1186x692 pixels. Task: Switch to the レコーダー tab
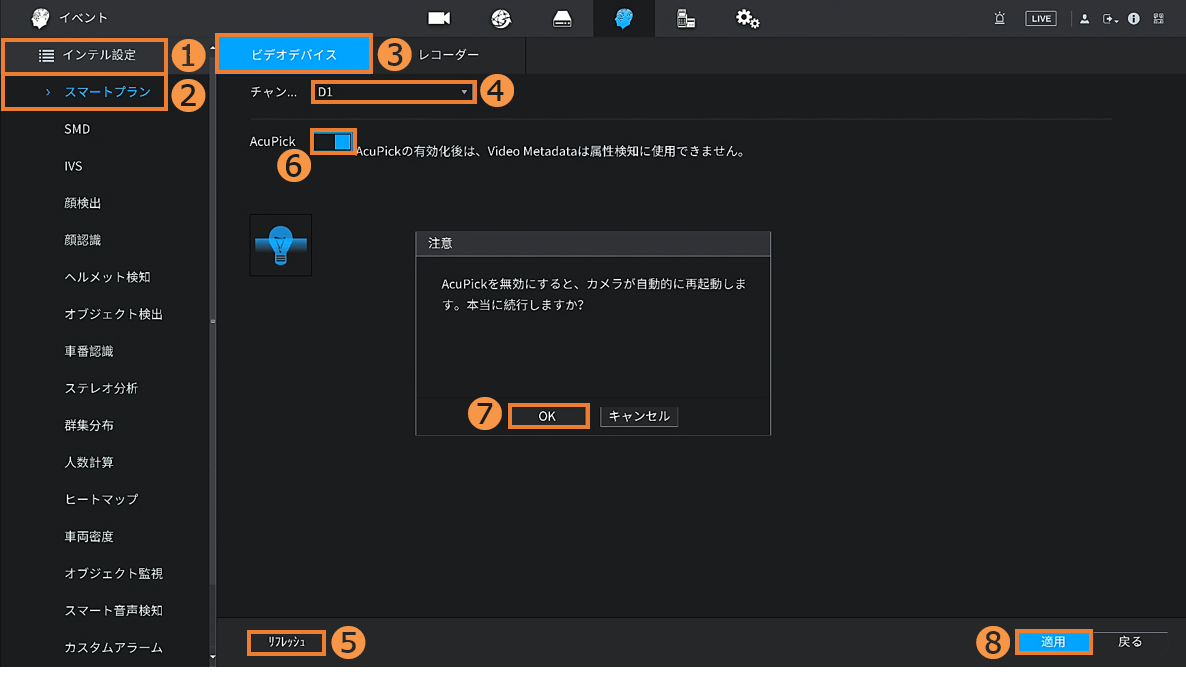point(449,54)
